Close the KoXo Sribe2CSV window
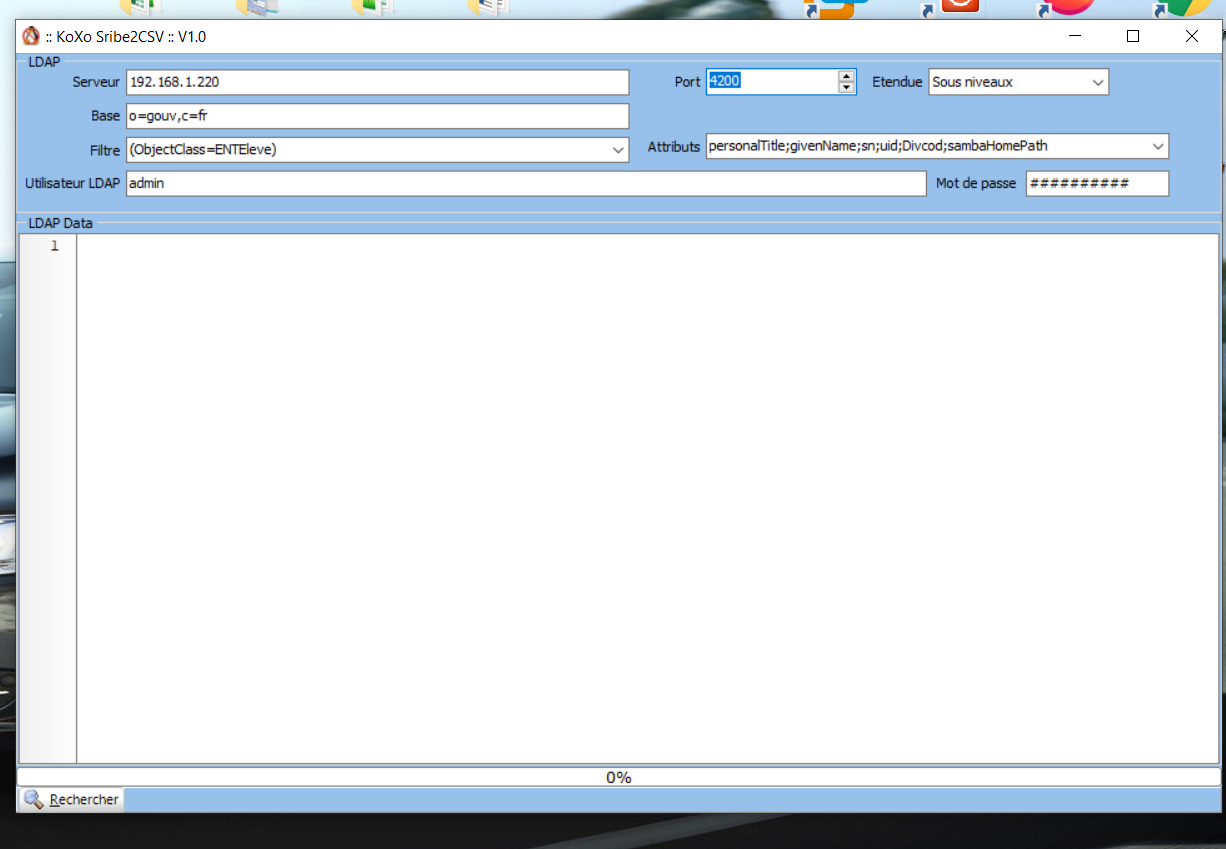 point(1191,36)
